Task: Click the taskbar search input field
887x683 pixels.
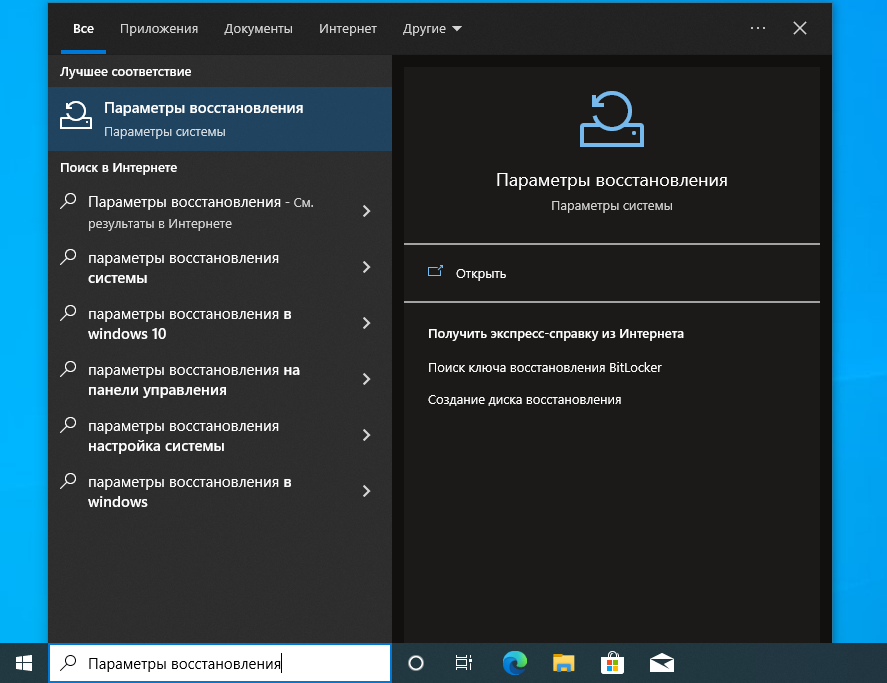Action: (220, 663)
